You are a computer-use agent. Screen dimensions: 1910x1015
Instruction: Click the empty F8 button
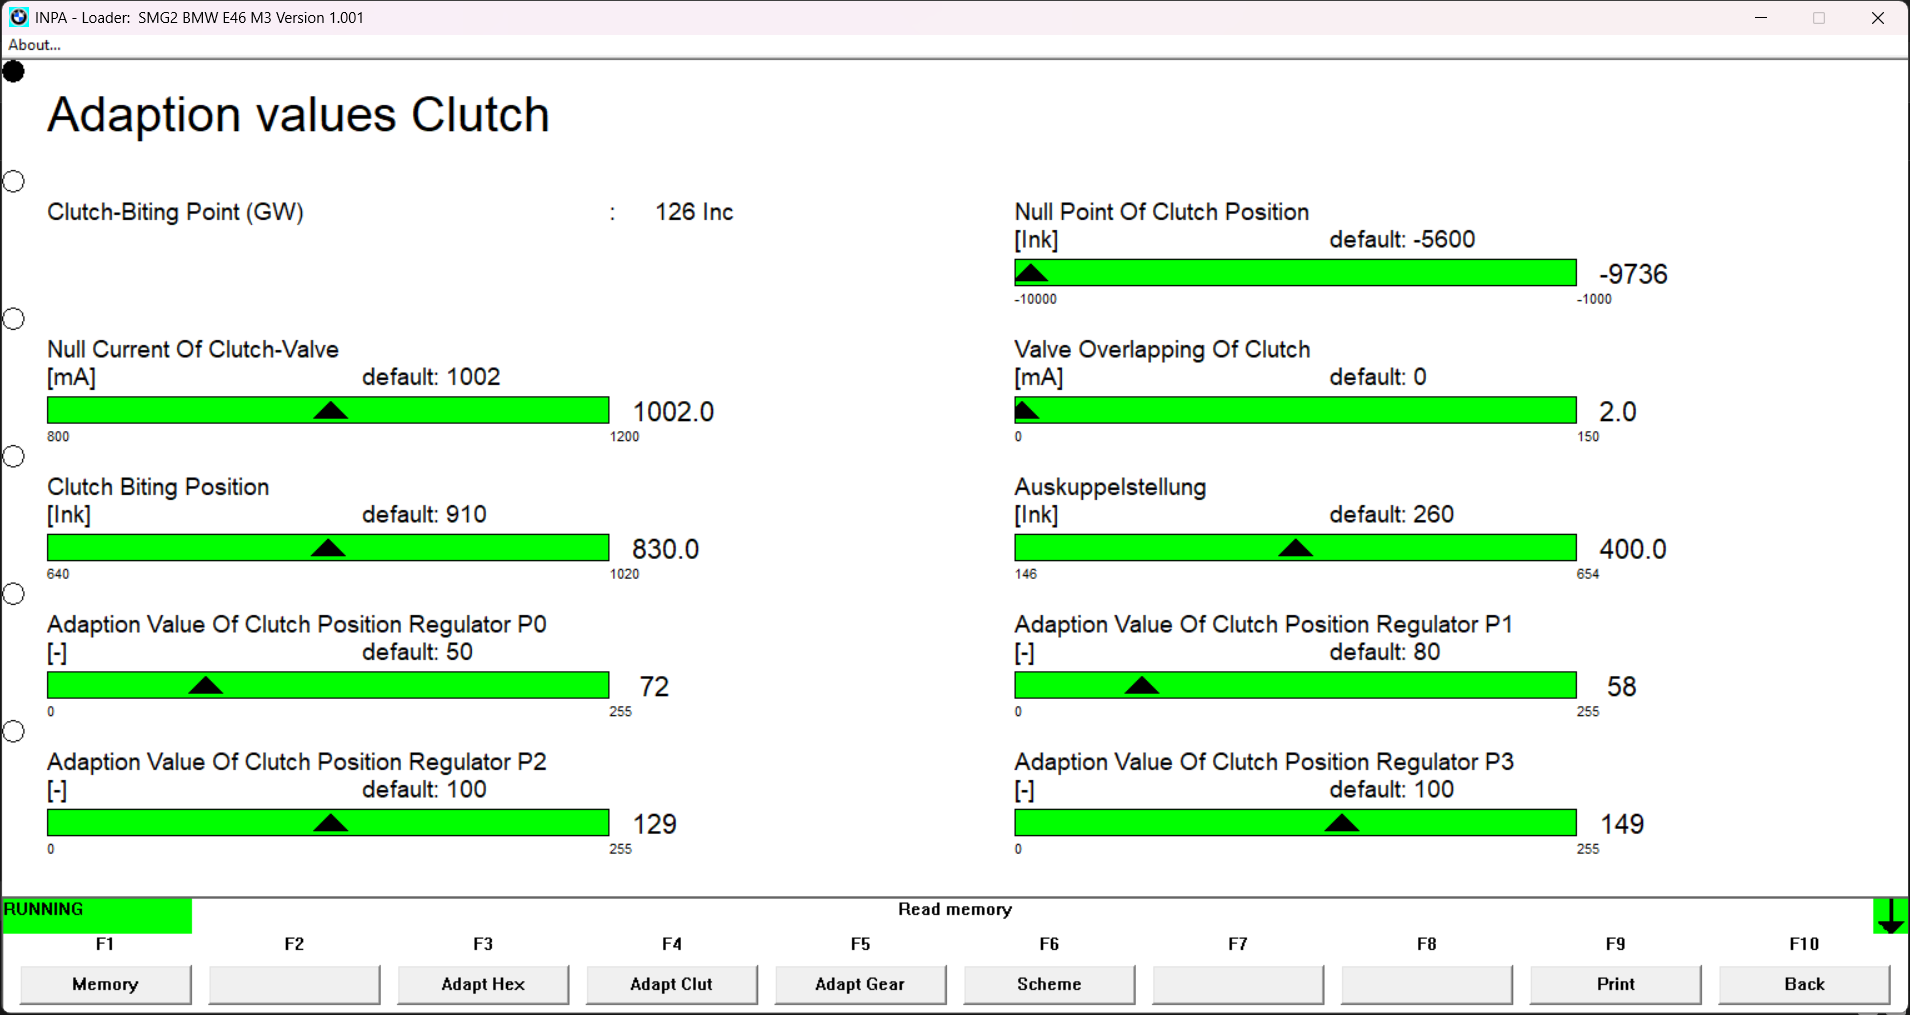click(x=1427, y=984)
